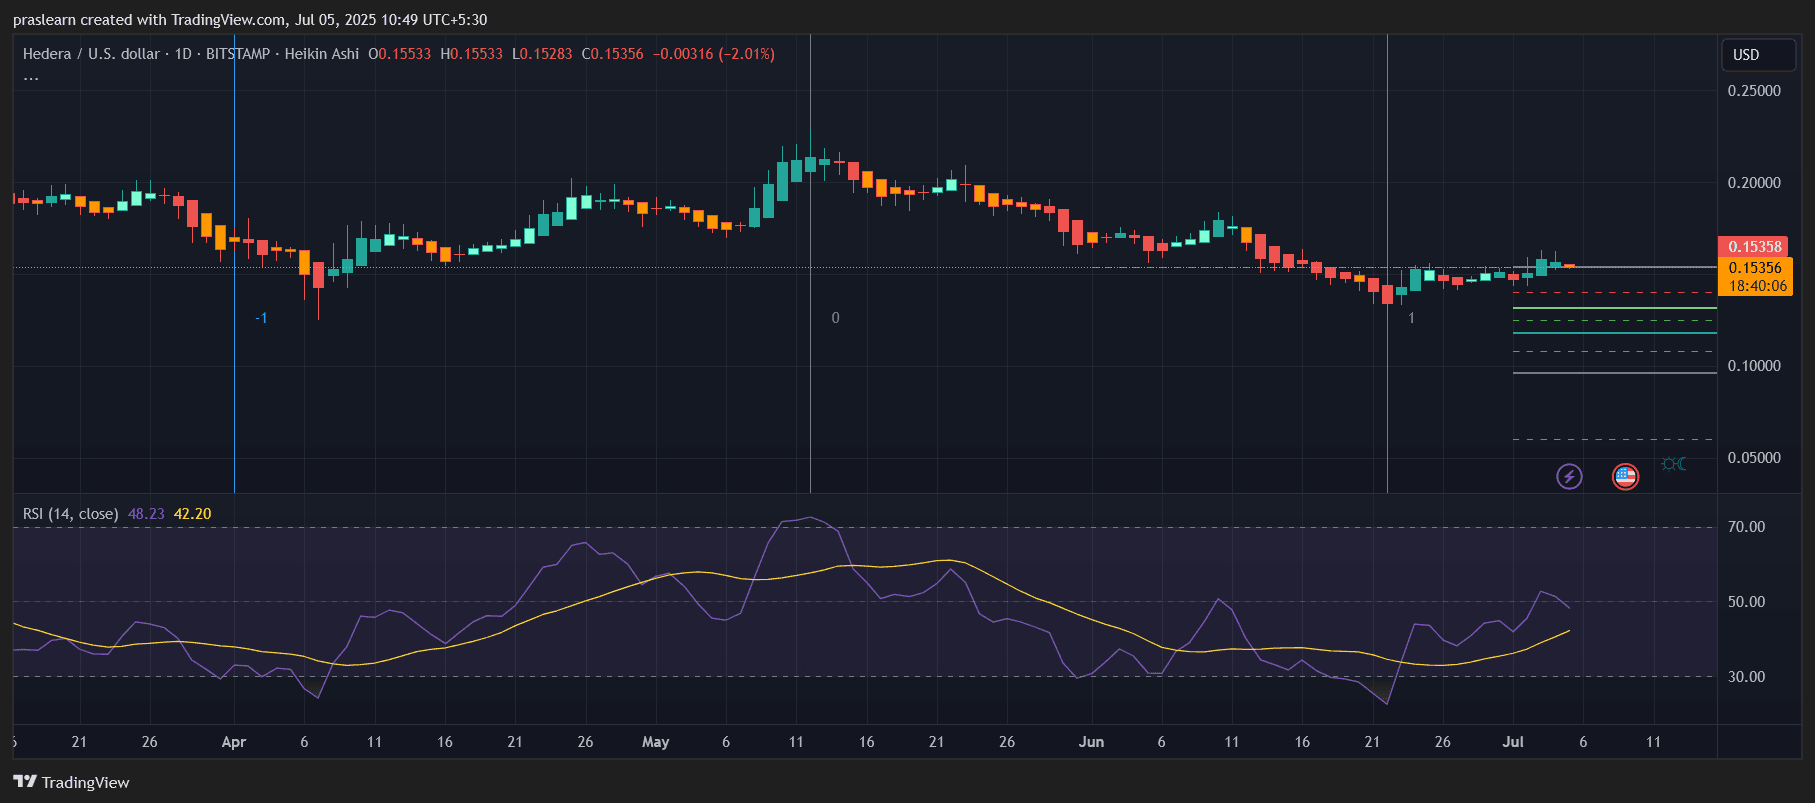Click the teal sun and moon icon
The width and height of the screenshot is (1815, 803).
[x=1673, y=464]
